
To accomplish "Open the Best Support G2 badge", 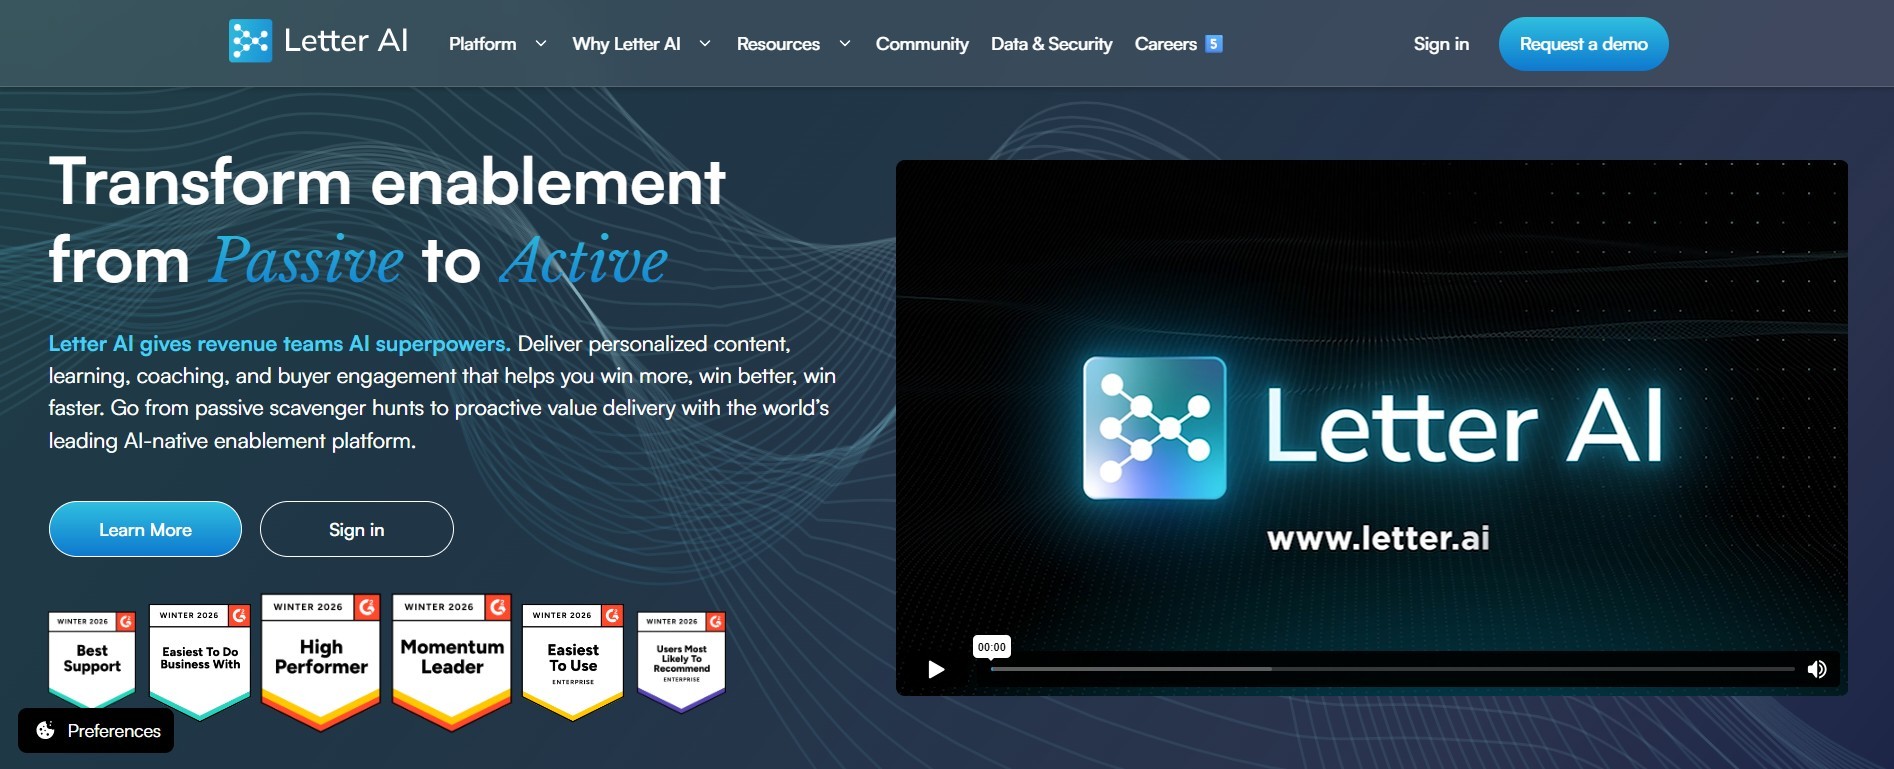I will coord(92,659).
